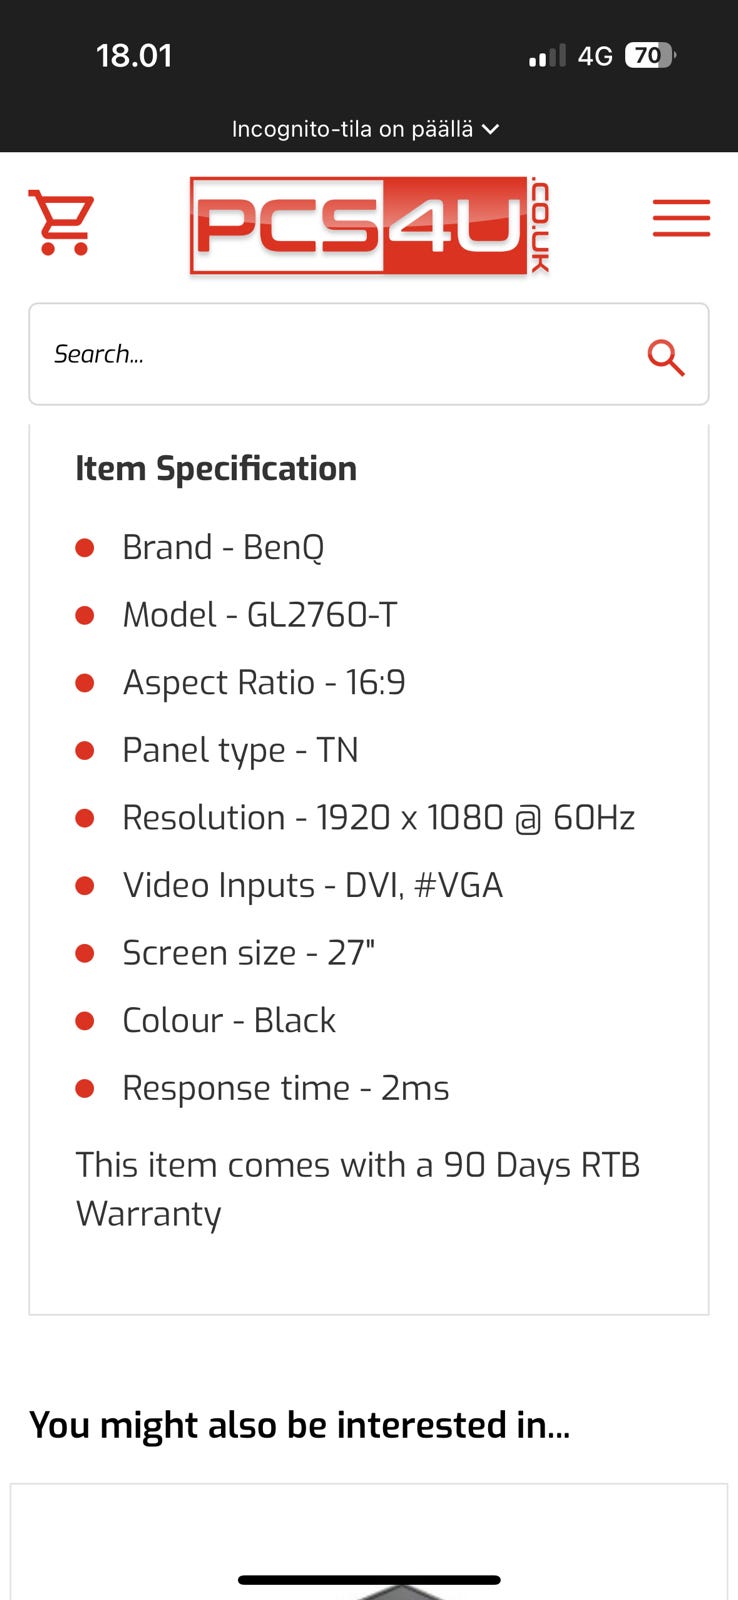Viewport: 738px width, 1600px height.
Task: Tap the cellular signal strength icon
Action: point(546,56)
